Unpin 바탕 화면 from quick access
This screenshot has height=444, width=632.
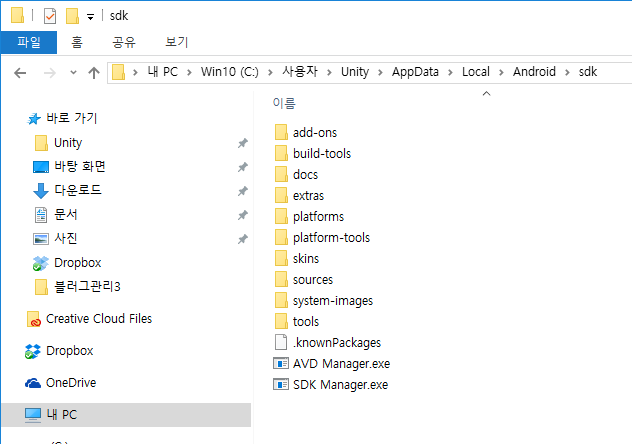click(243, 167)
